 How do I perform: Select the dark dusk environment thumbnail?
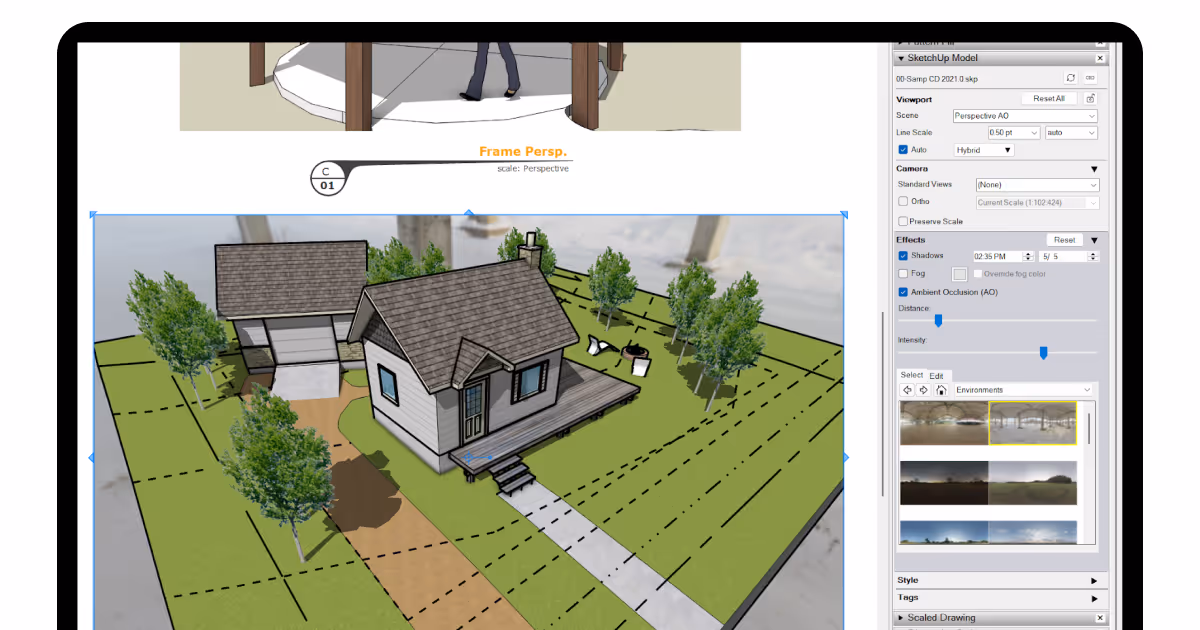pos(944,482)
